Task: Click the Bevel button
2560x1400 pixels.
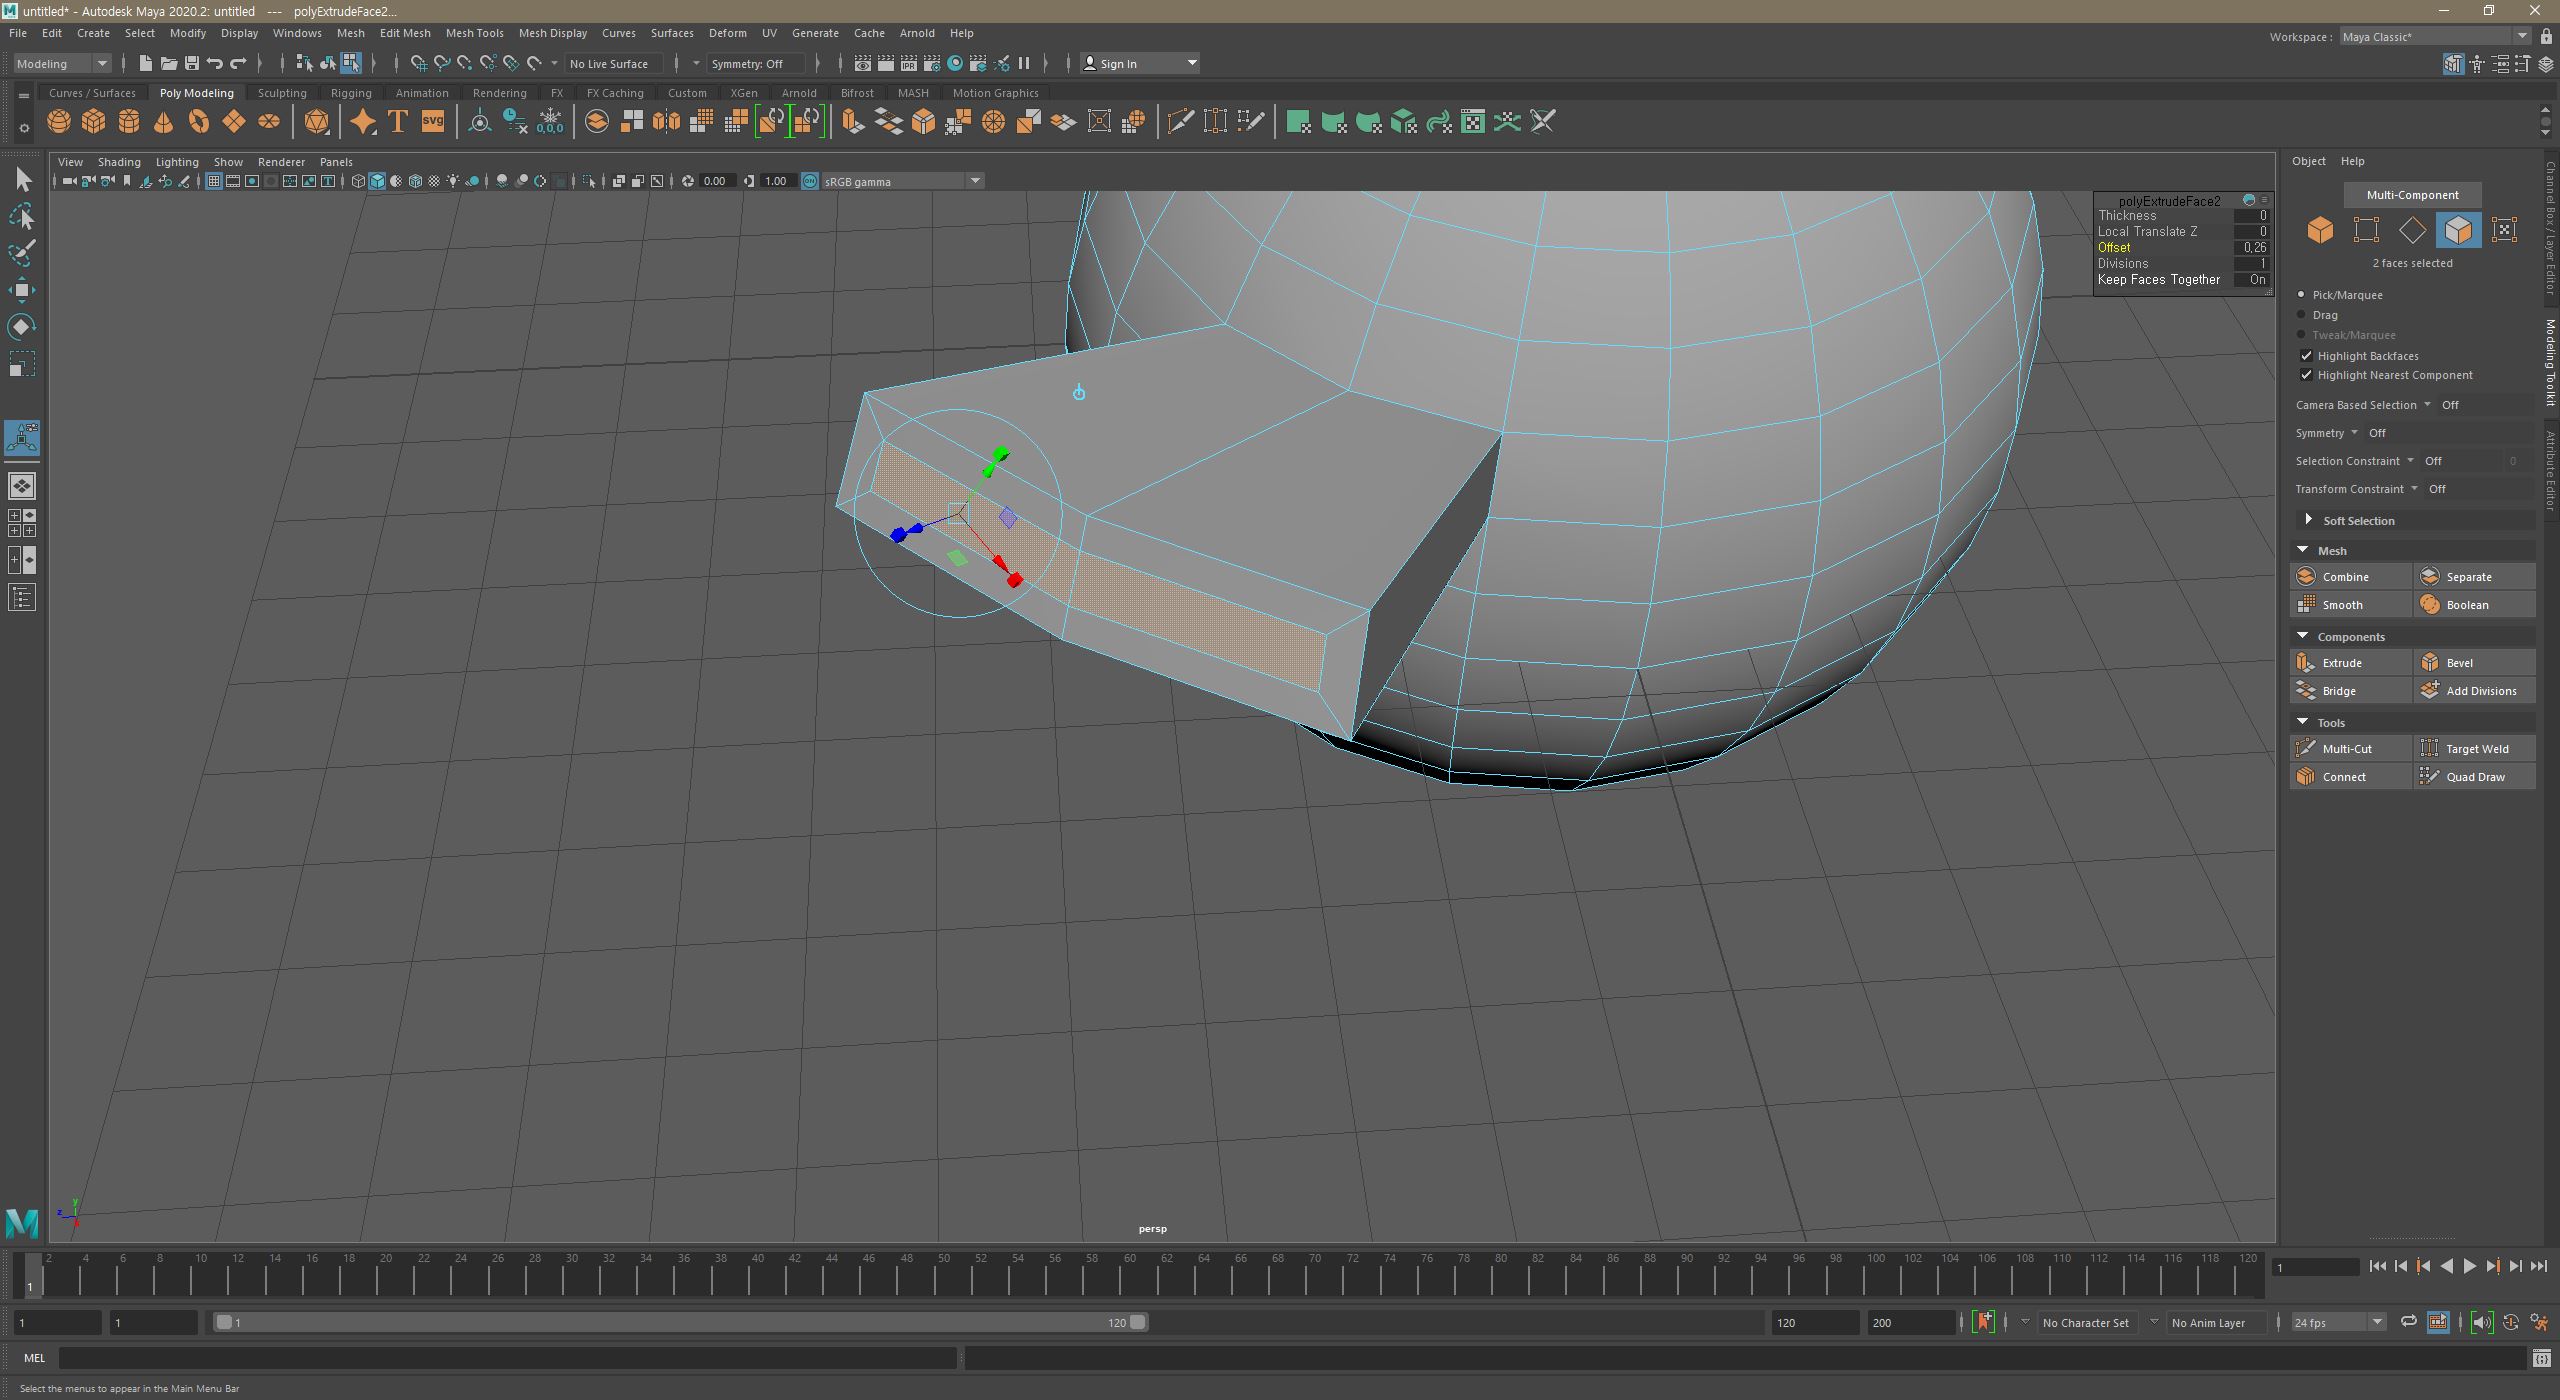Action: (2459, 663)
